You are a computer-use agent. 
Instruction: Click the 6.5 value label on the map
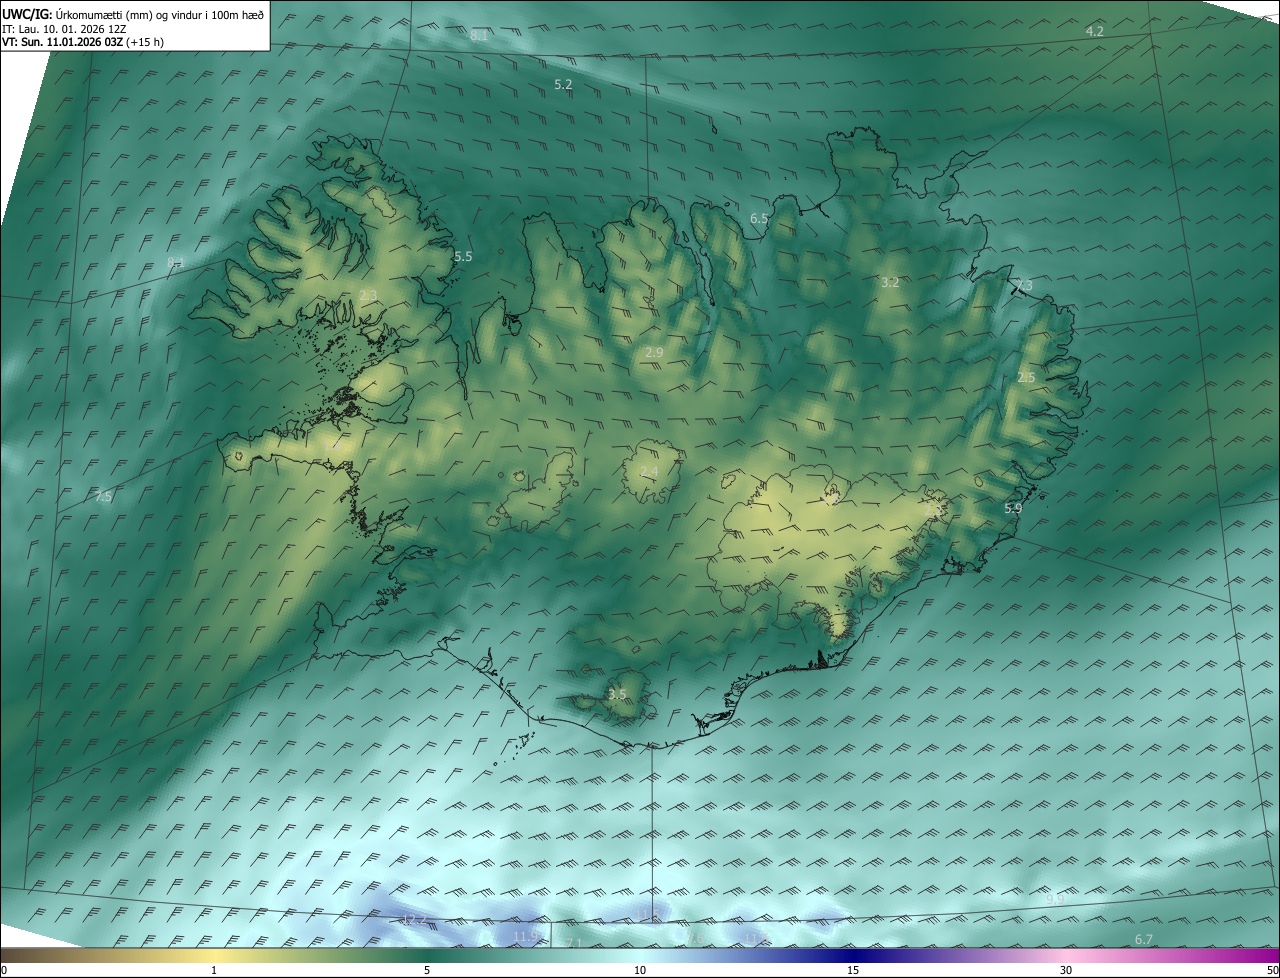pyautogui.click(x=759, y=218)
